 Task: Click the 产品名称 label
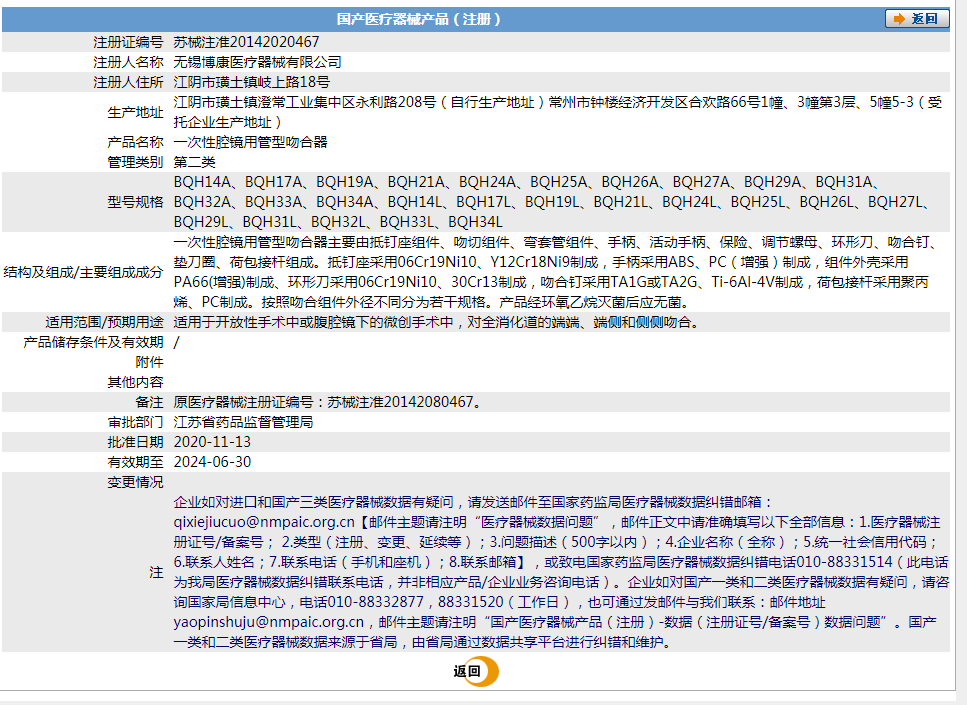[x=135, y=142]
